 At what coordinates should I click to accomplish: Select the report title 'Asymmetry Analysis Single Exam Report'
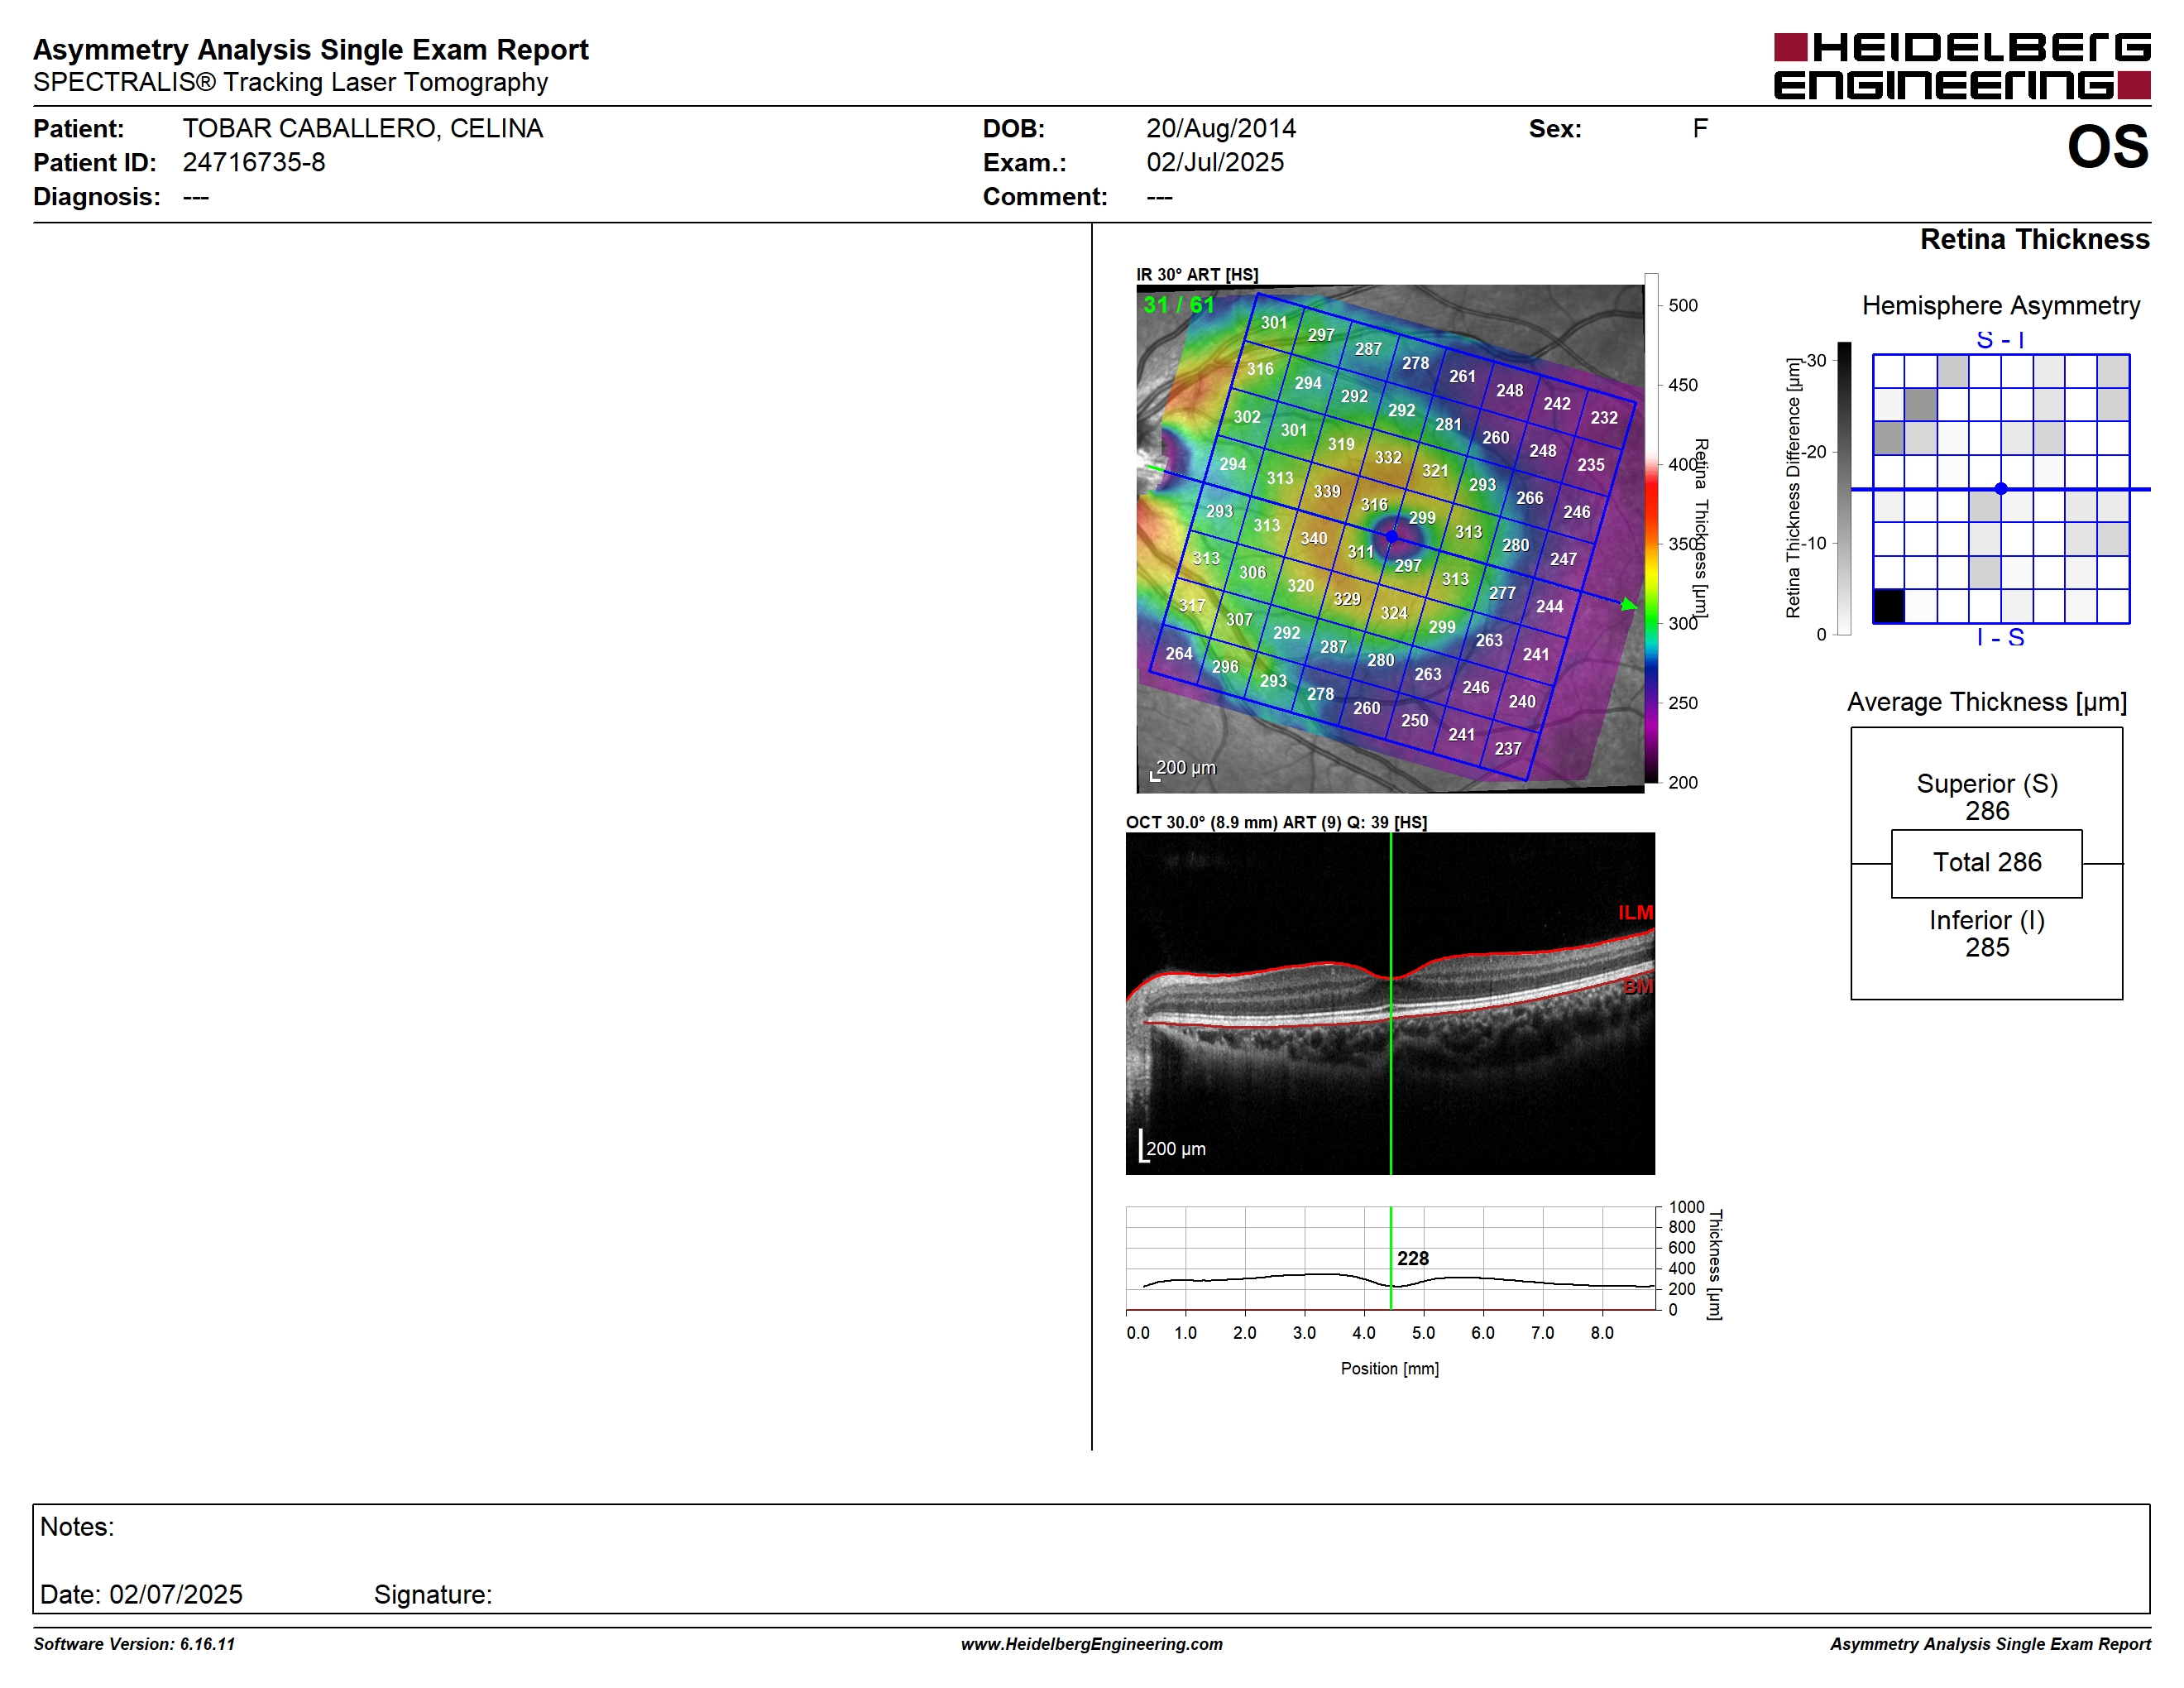tap(311, 49)
